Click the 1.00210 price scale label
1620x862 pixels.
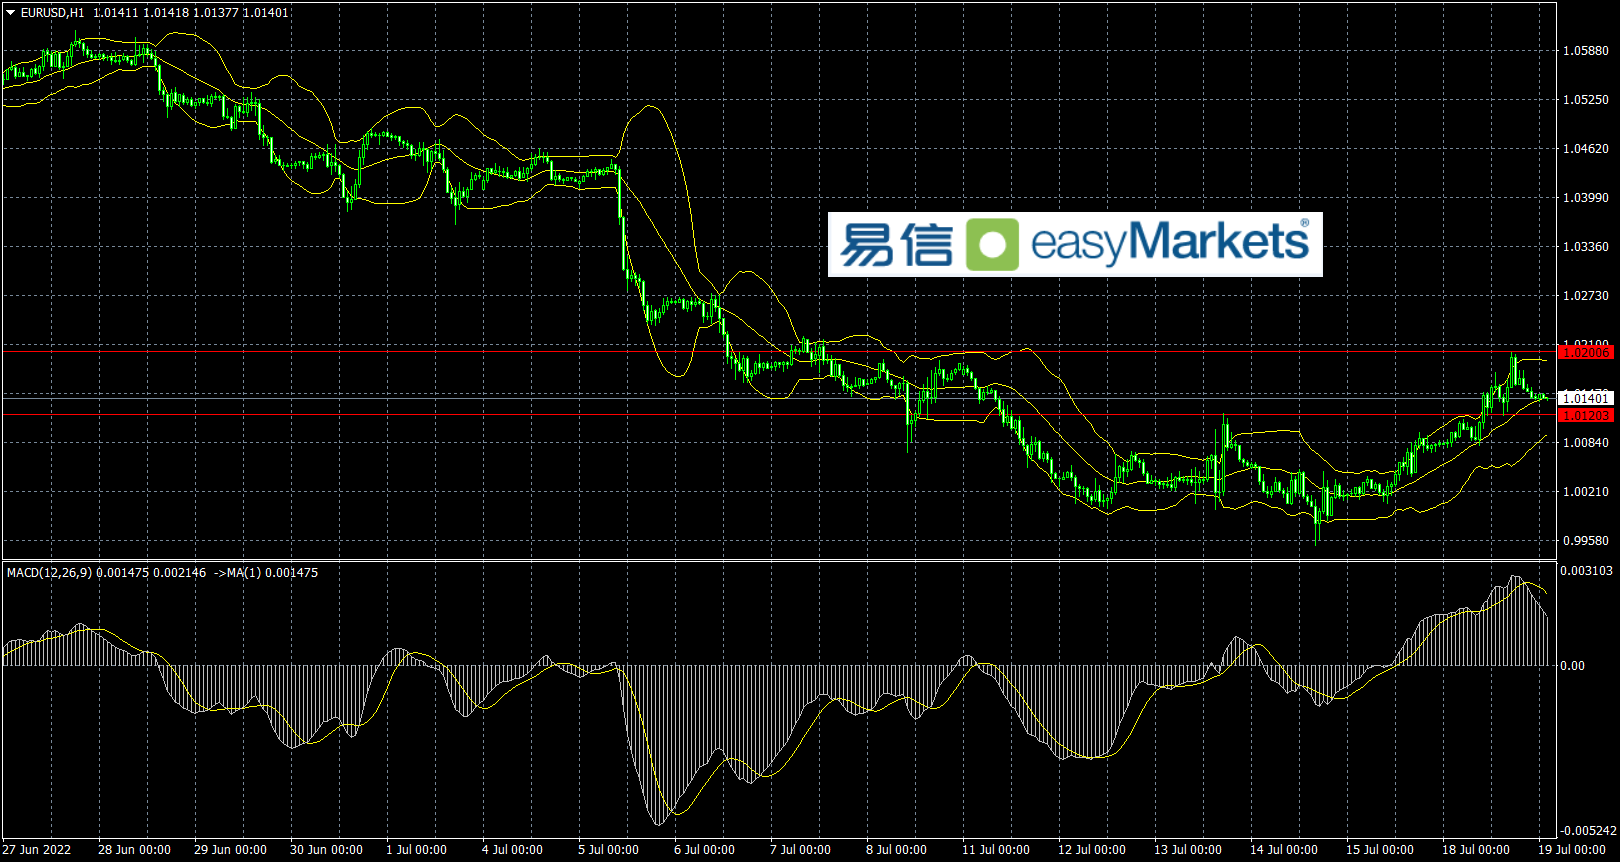(1586, 492)
